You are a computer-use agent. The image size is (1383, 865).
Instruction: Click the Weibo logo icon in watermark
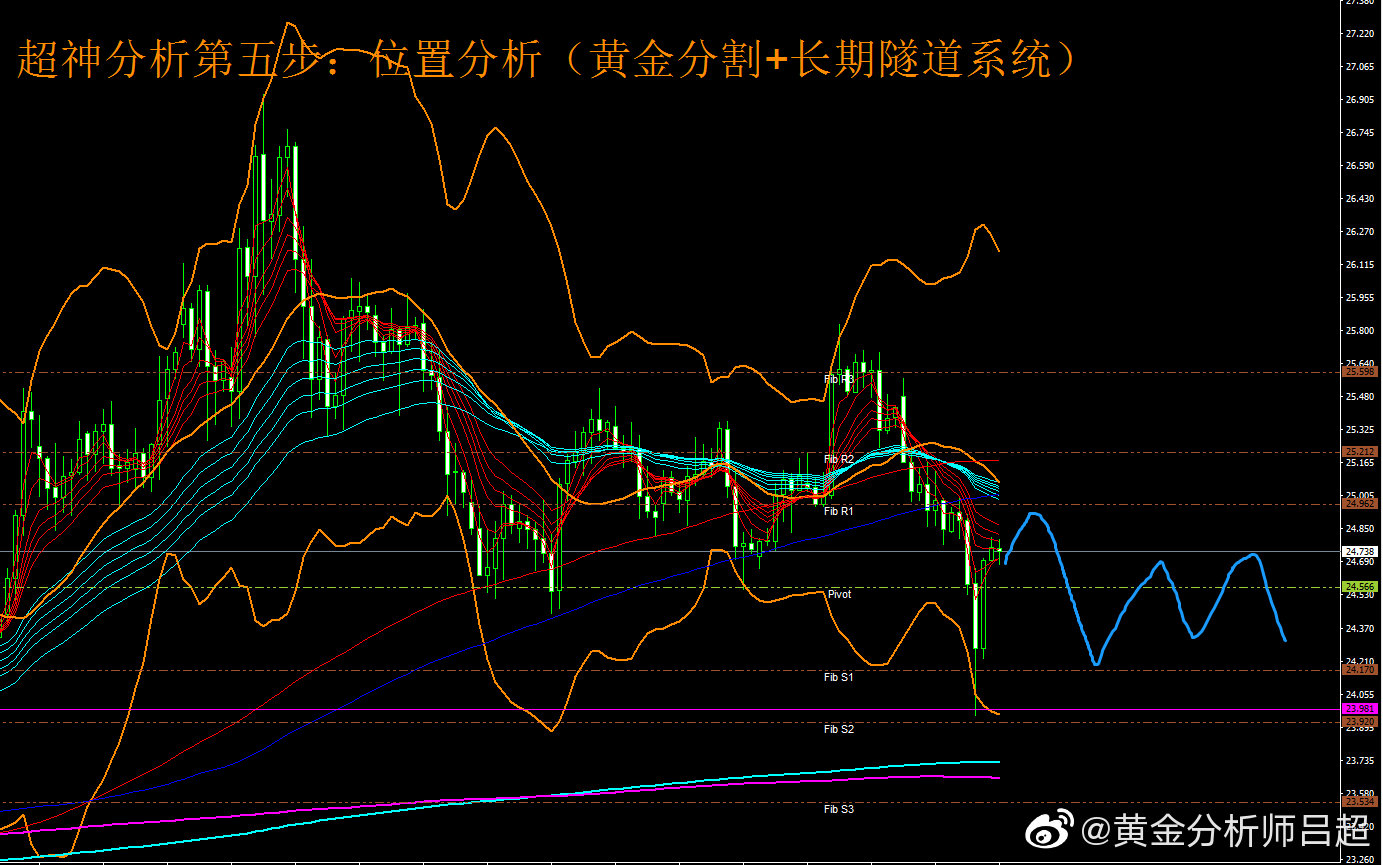pyautogui.click(x=1052, y=829)
